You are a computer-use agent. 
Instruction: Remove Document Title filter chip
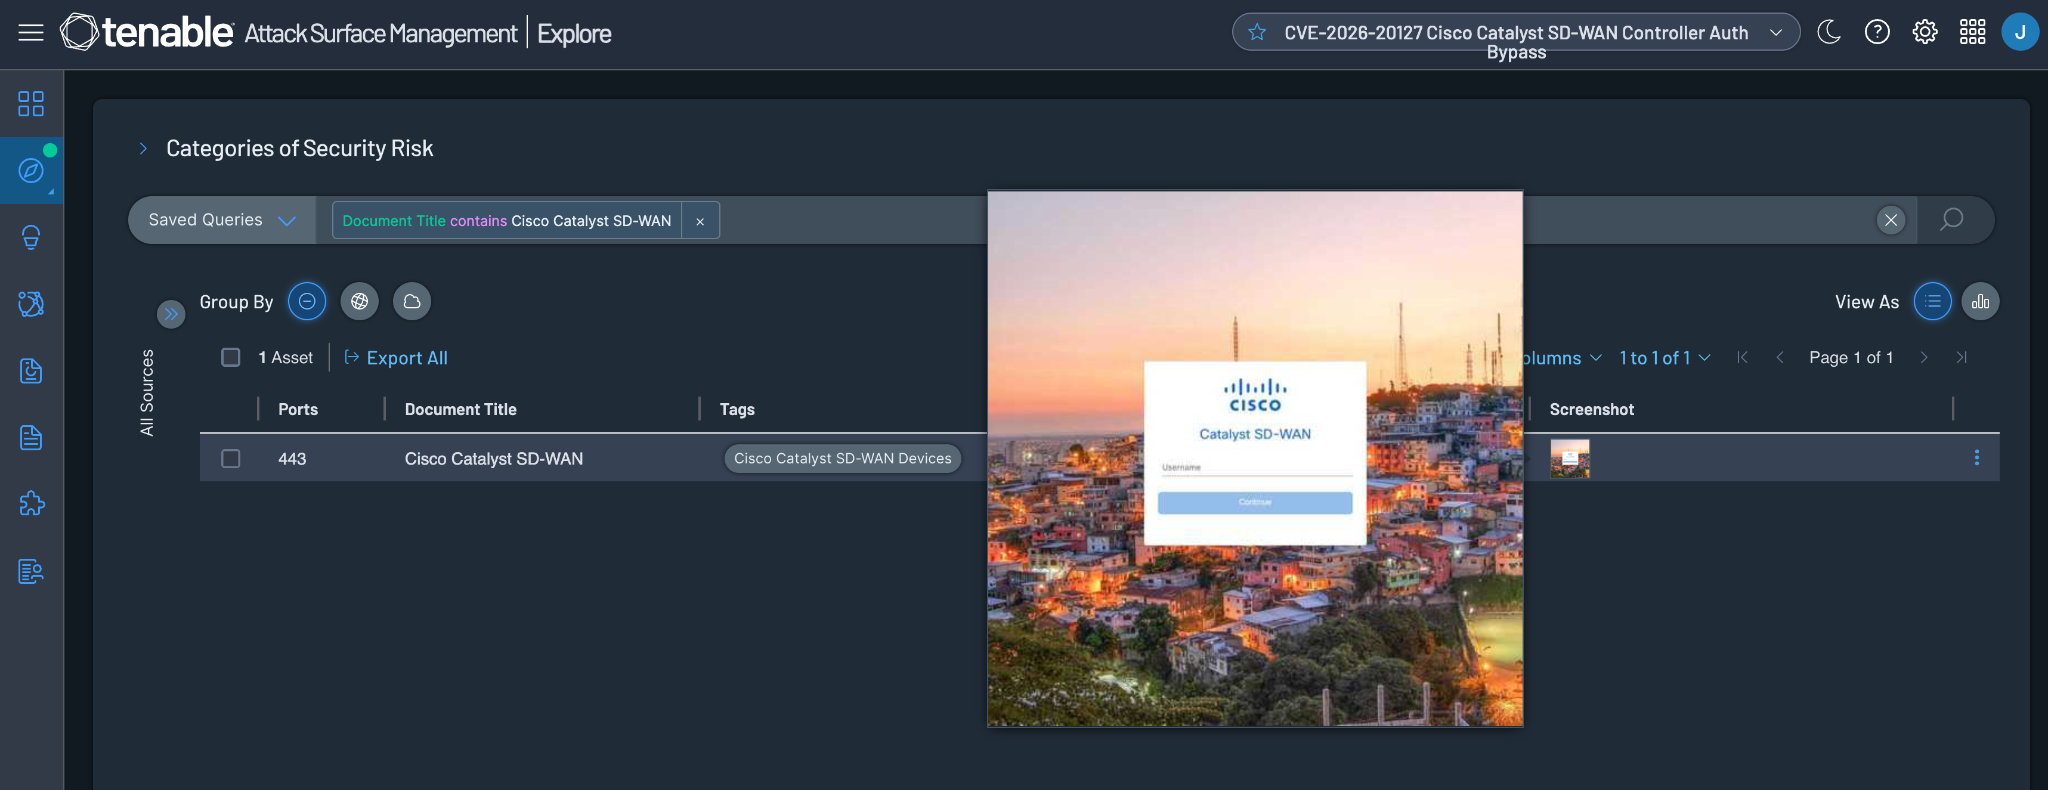[700, 221]
